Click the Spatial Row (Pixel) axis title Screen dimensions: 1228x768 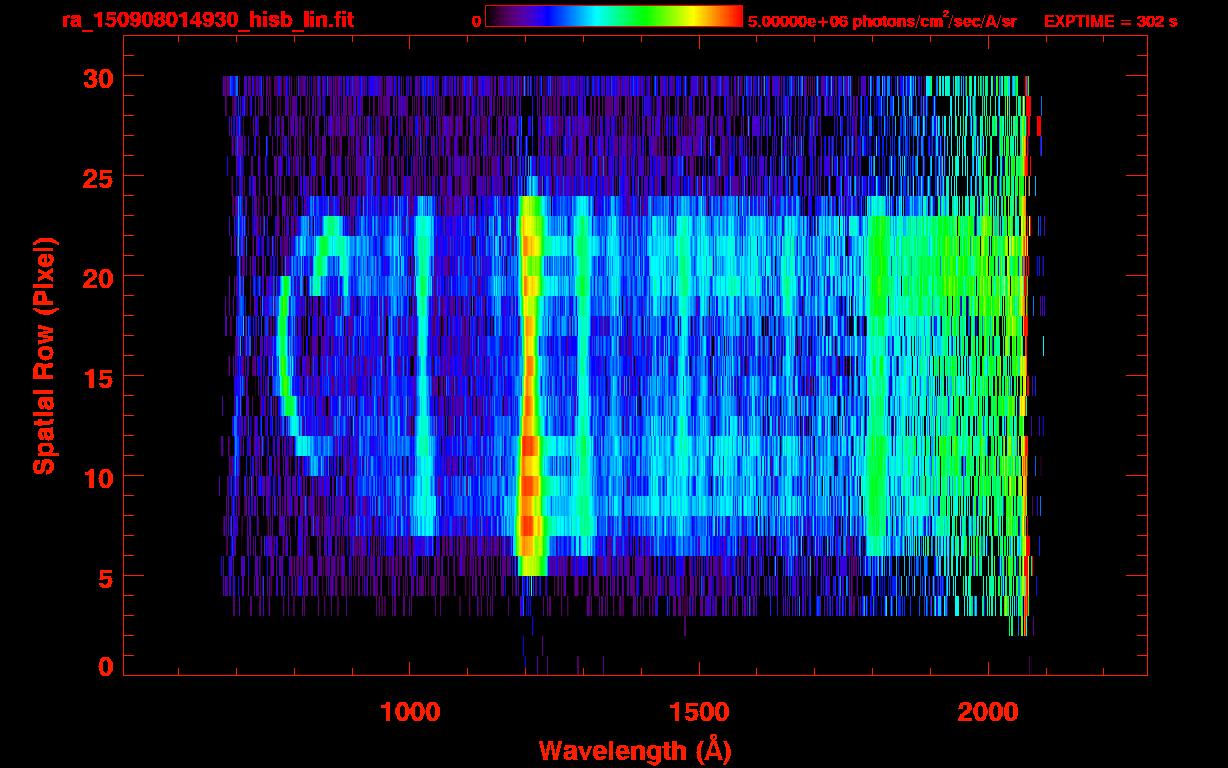(x=45, y=355)
